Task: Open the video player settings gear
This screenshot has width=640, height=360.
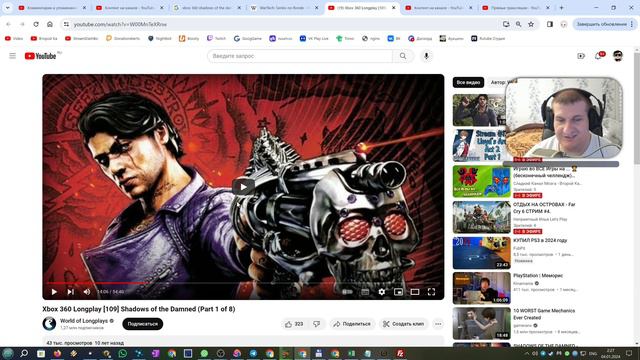Action: pos(382,292)
